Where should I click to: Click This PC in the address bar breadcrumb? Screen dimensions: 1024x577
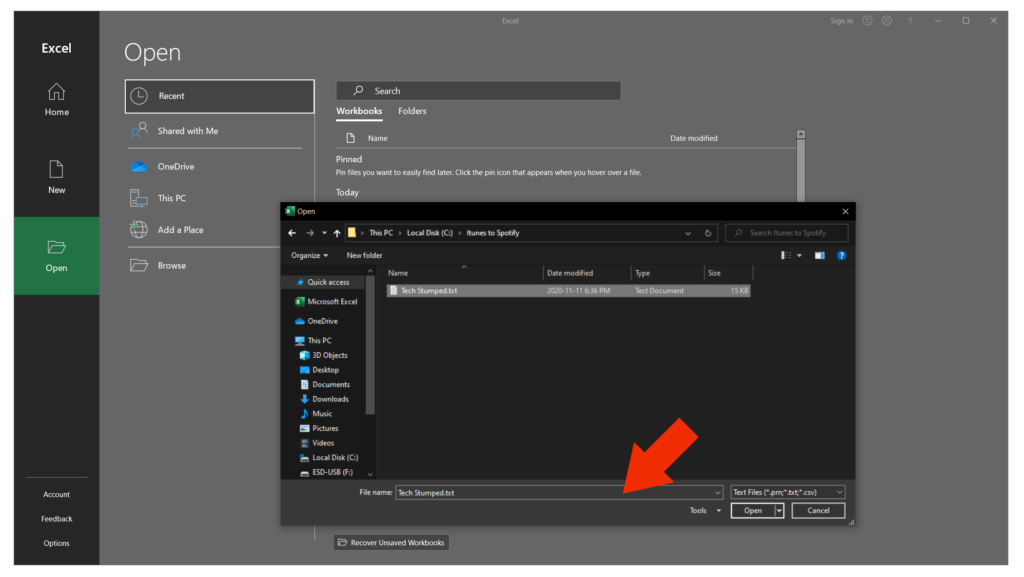pyautogui.click(x=381, y=233)
